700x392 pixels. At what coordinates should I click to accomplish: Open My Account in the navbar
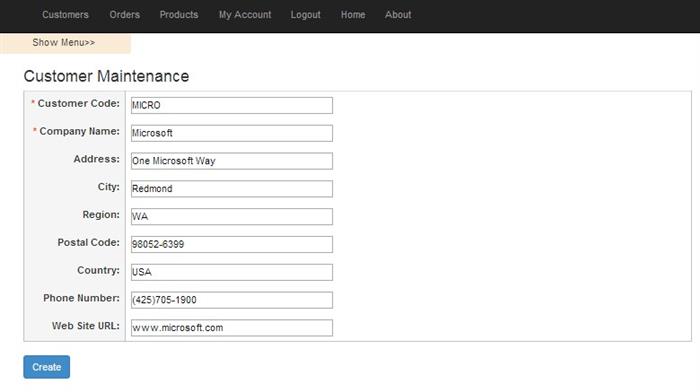[x=245, y=15]
